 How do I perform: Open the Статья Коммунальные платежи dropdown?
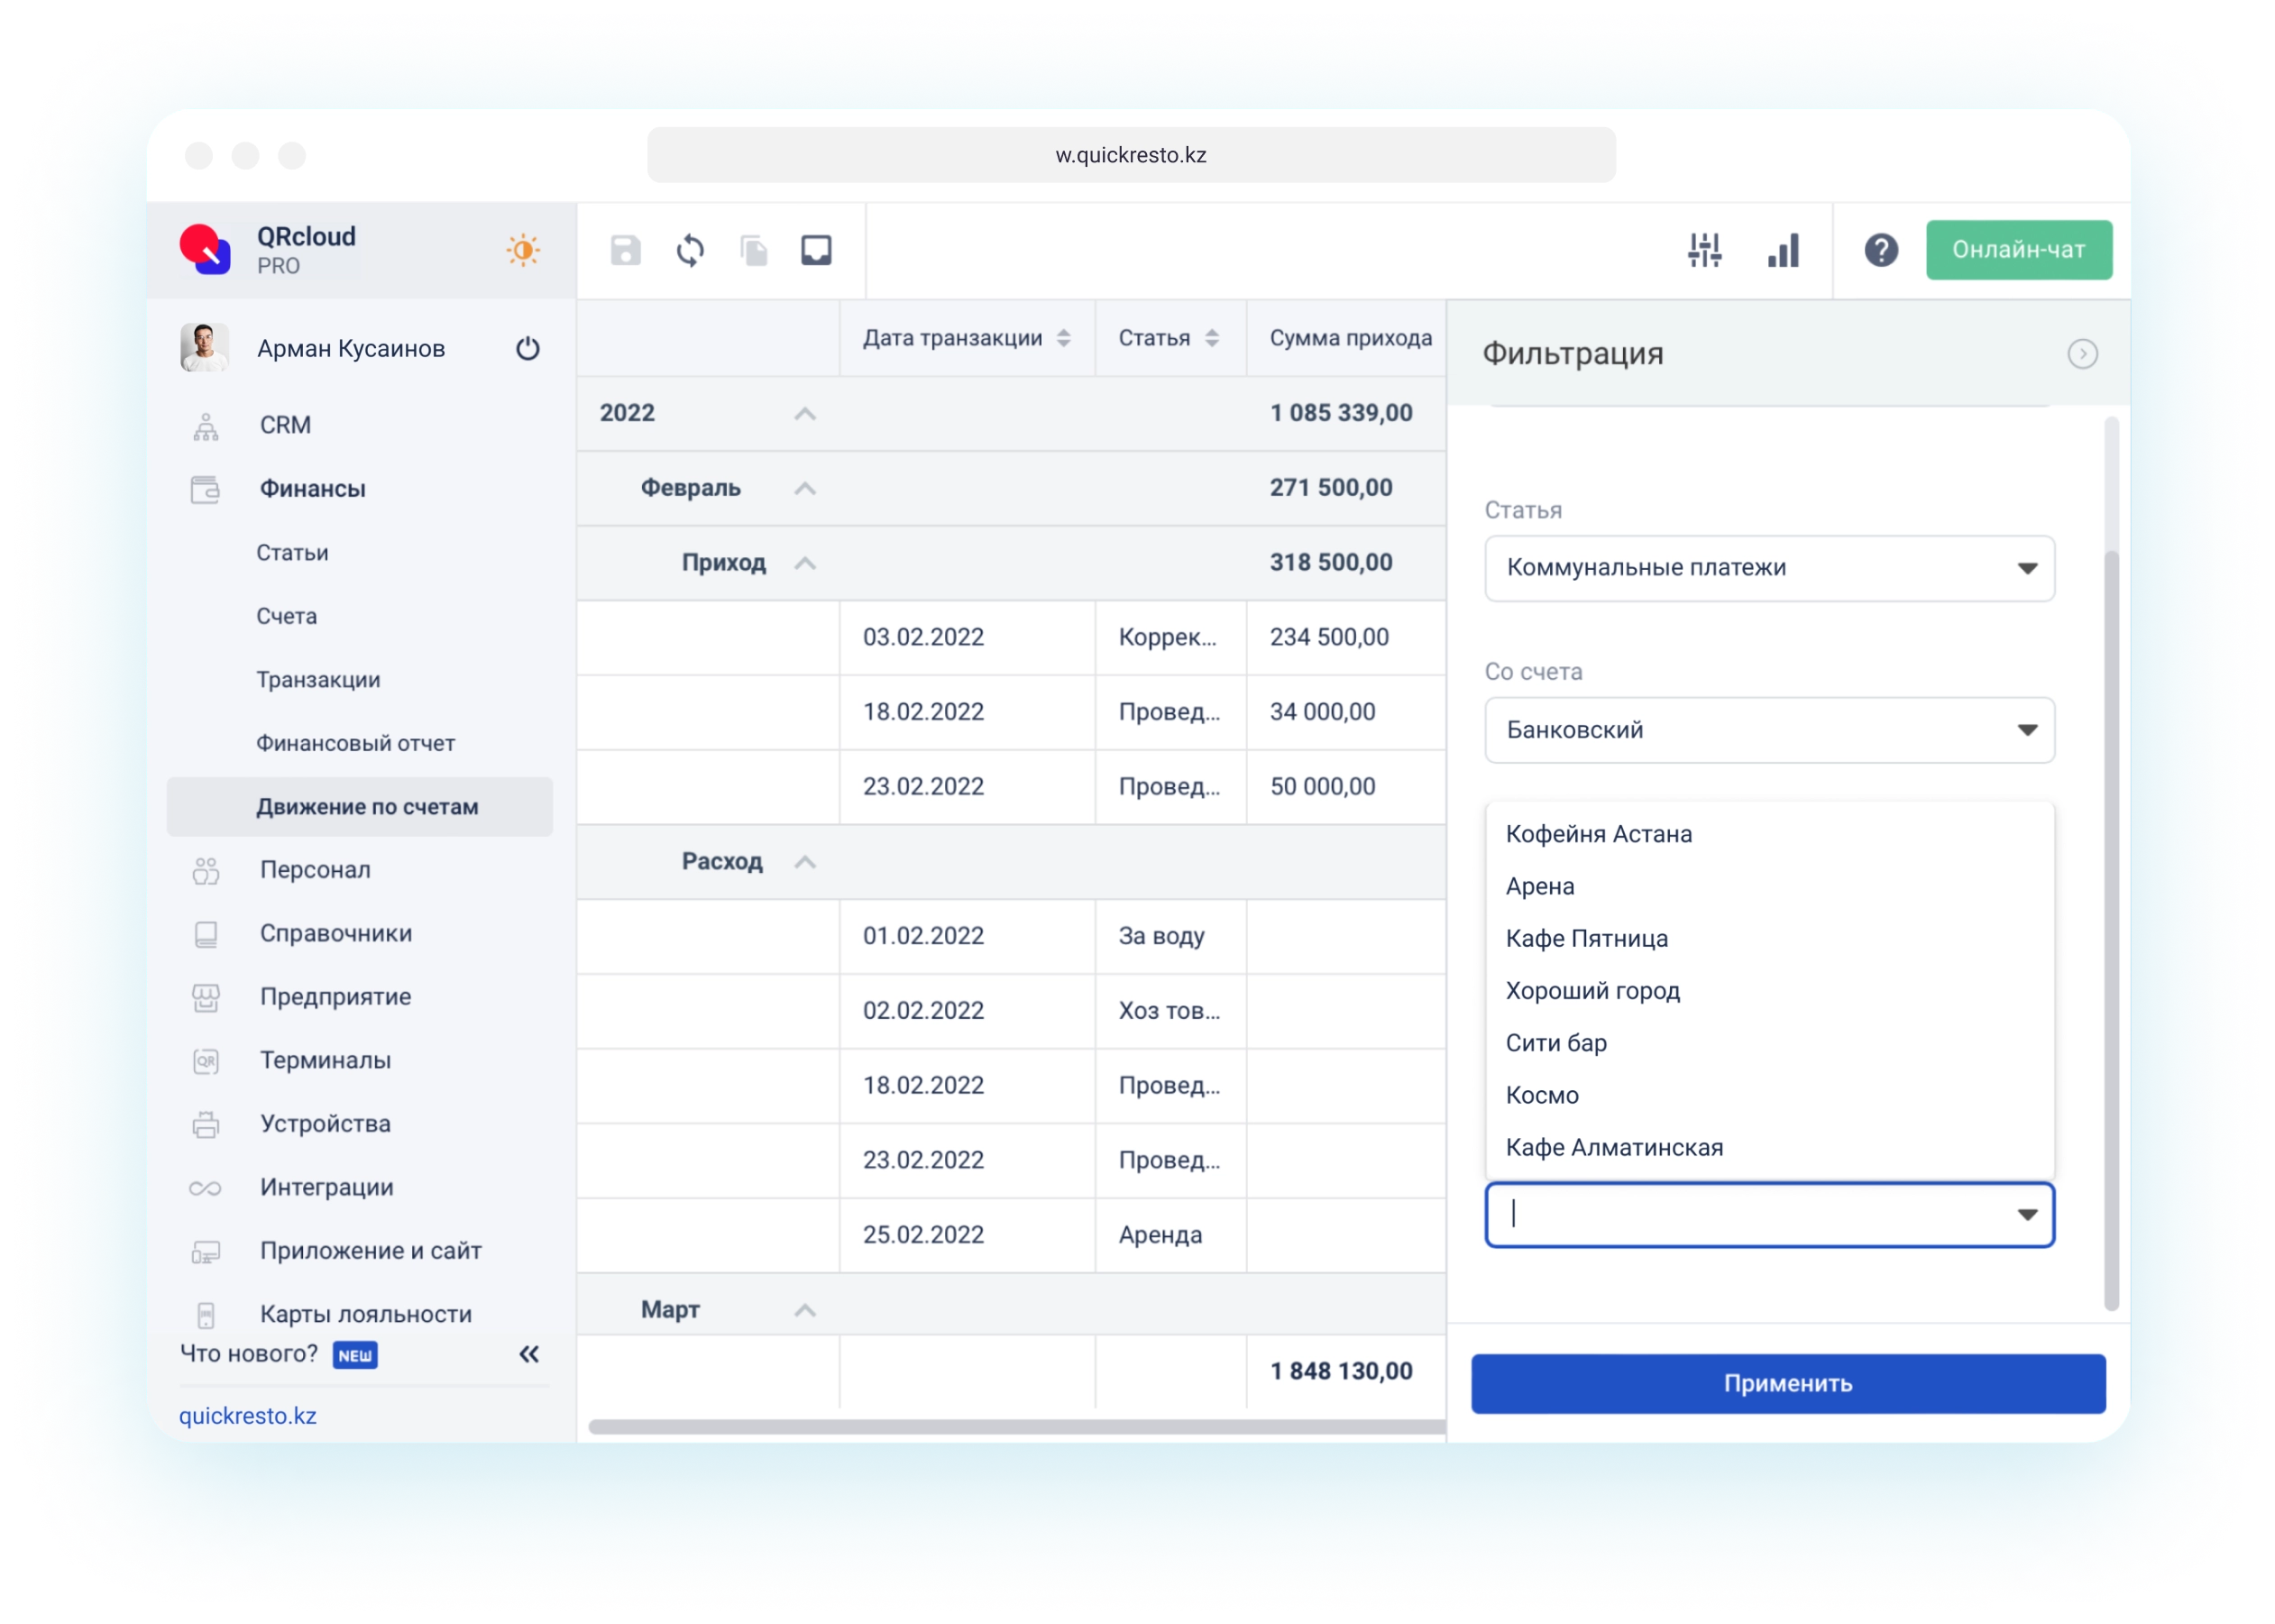(1769, 568)
